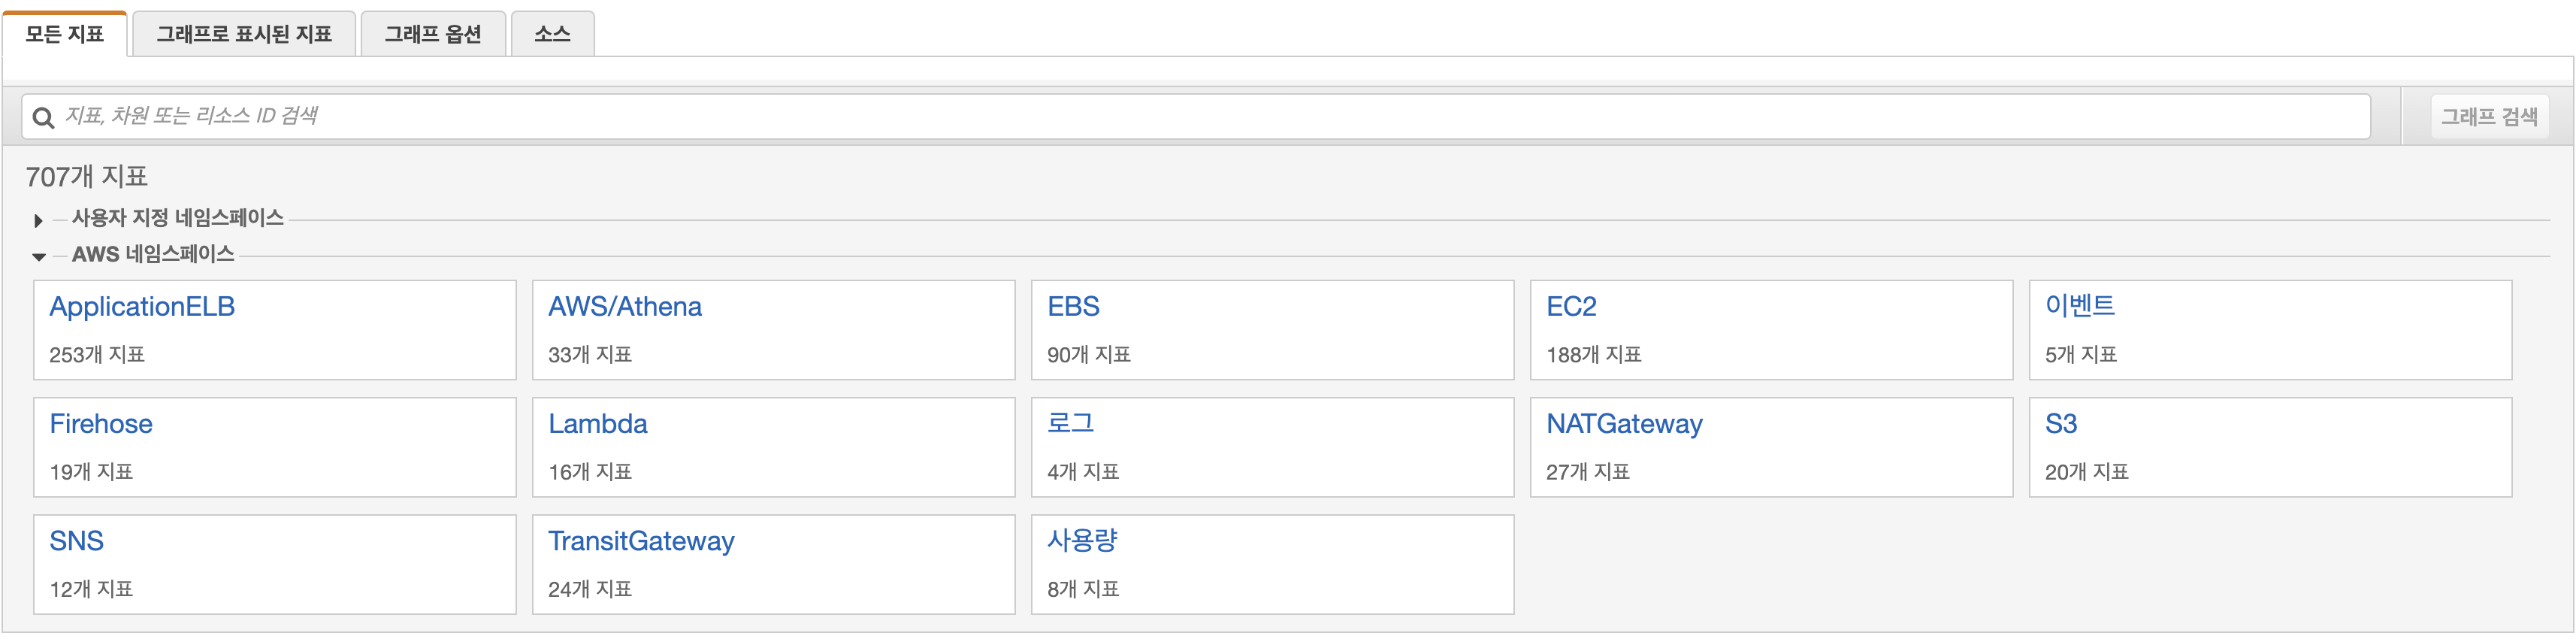Click 12개 지표 under SNS
Image resolution: width=2576 pixels, height=639 pixels.
(91, 590)
